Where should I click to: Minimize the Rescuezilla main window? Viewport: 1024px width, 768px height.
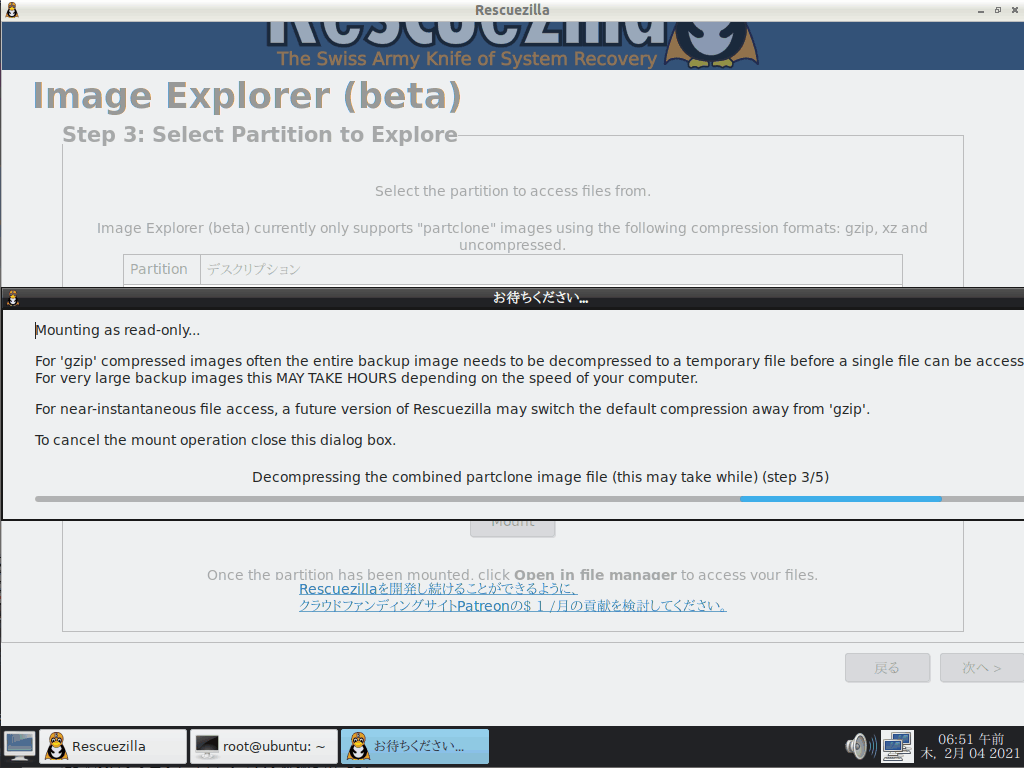pos(981,10)
